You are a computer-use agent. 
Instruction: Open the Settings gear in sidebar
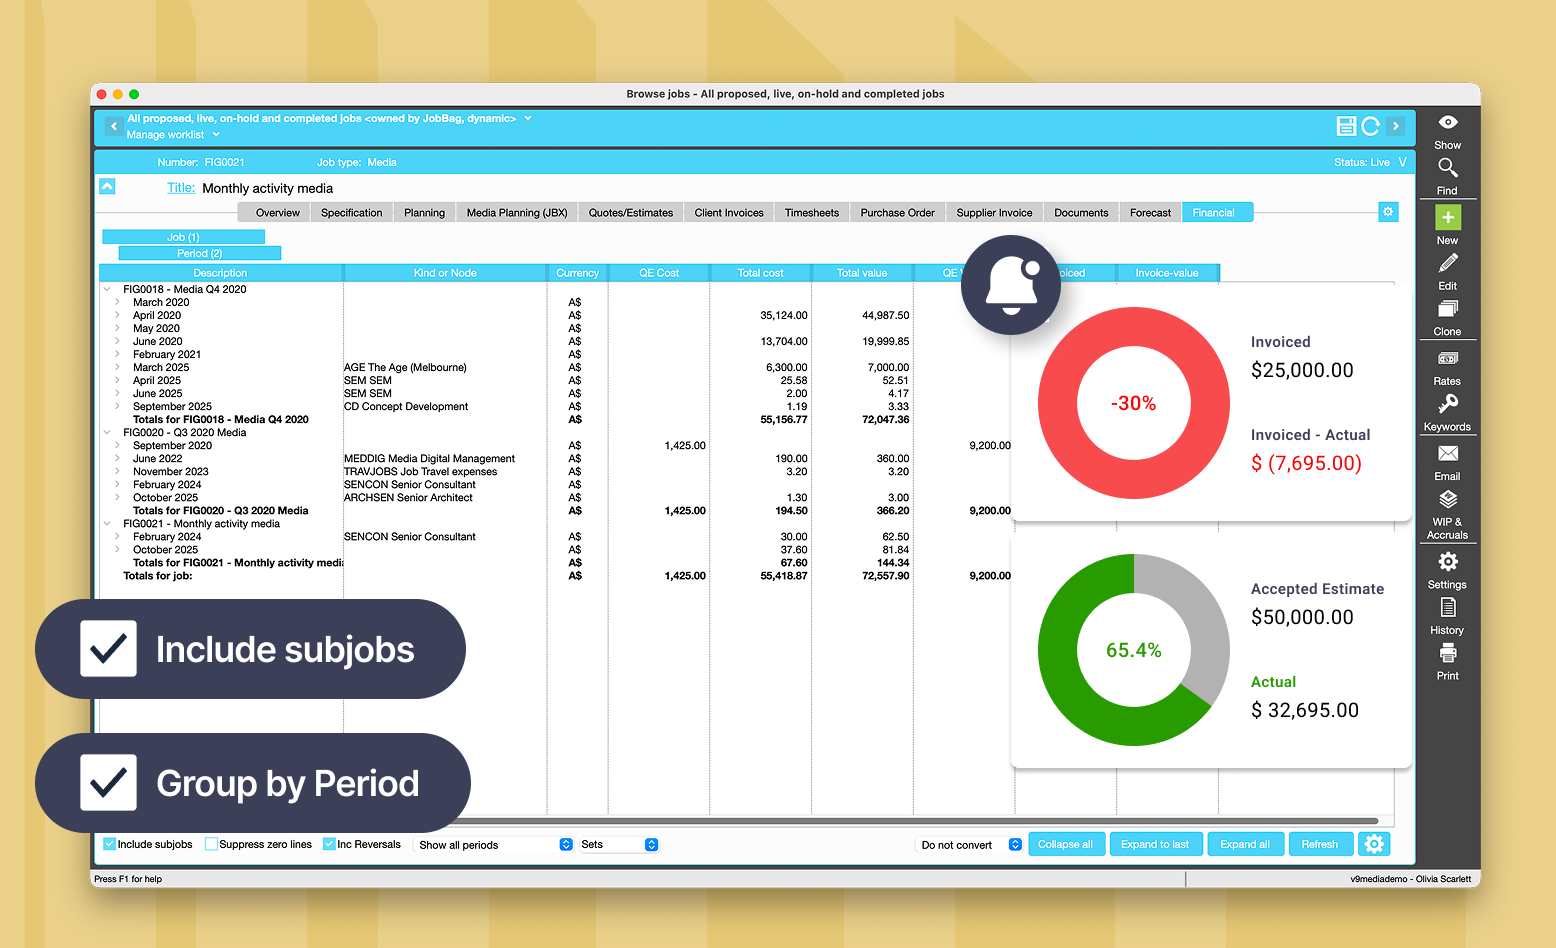click(x=1447, y=562)
